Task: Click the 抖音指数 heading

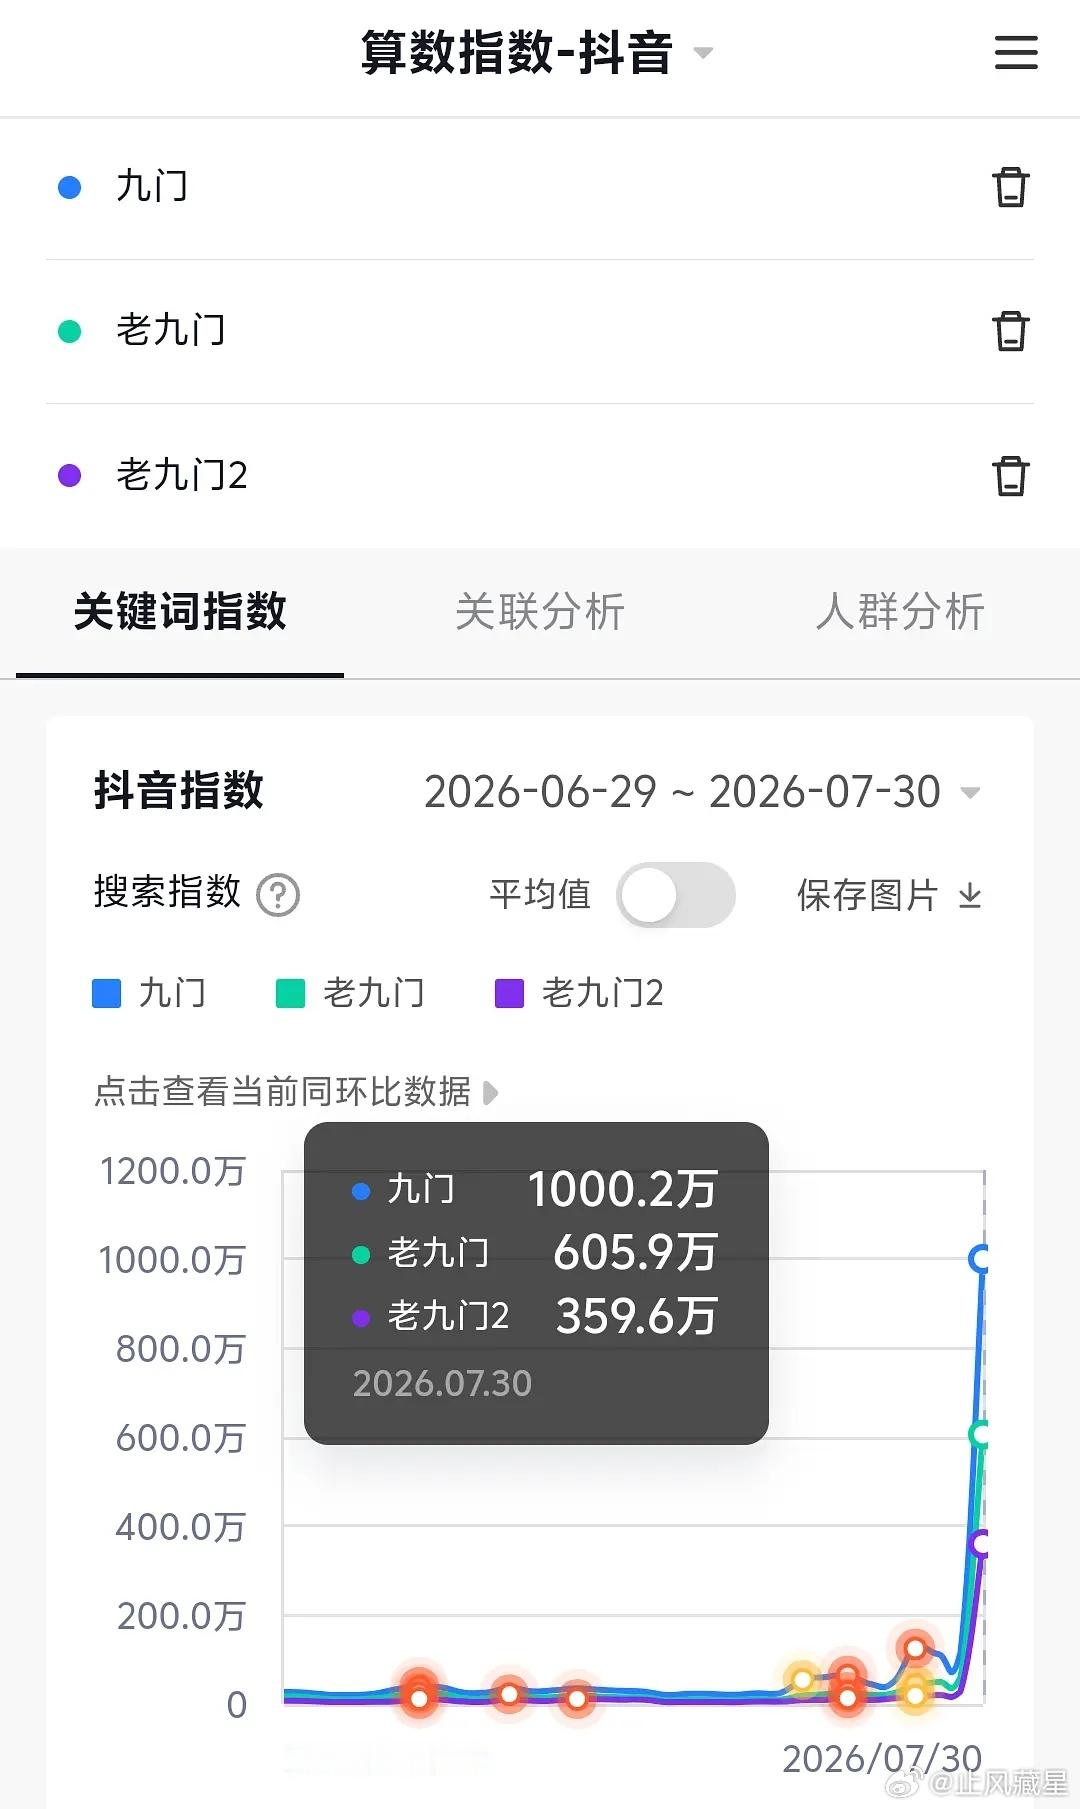Action: [x=179, y=790]
